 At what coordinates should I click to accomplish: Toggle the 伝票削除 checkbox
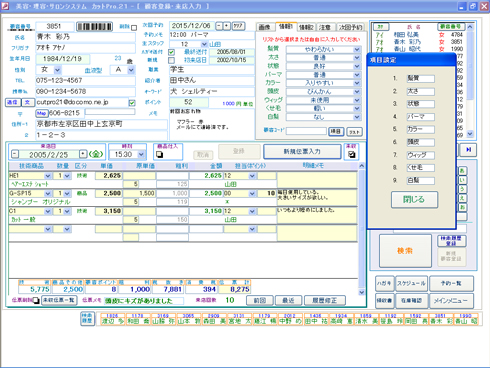pos(36,301)
